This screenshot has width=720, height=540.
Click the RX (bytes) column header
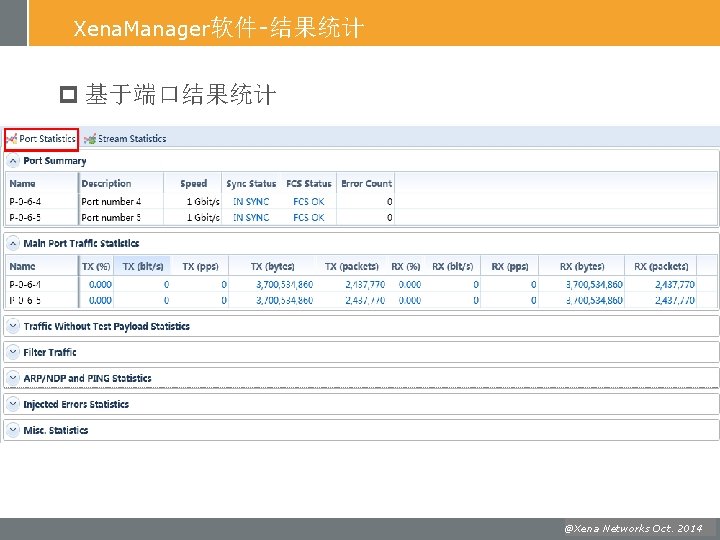pos(582,266)
